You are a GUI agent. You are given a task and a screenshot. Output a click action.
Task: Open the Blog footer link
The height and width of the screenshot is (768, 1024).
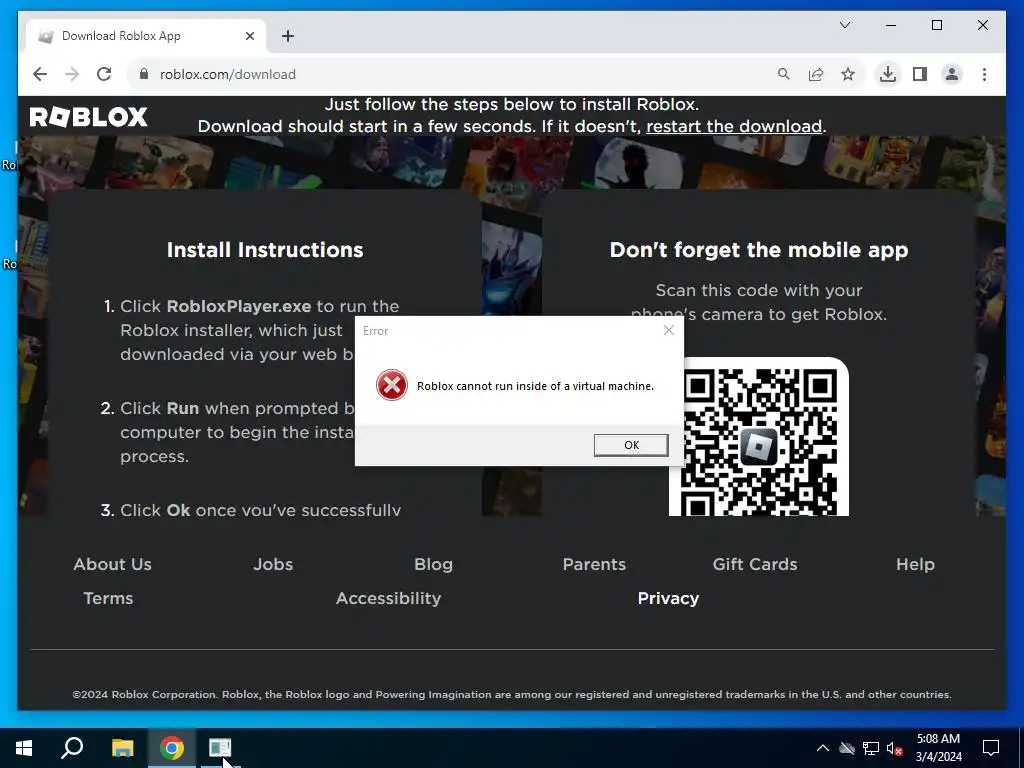433,564
